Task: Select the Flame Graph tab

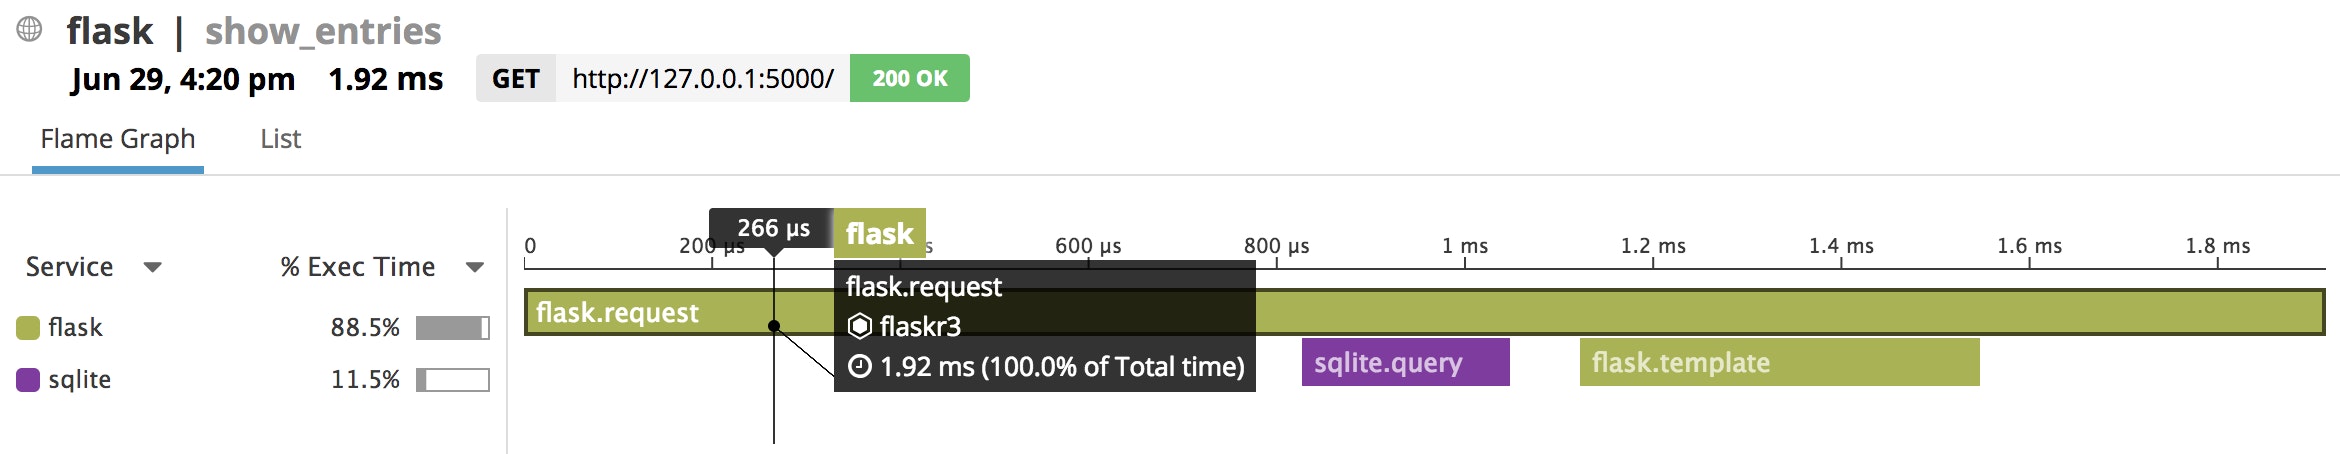Action: pos(118,139)
